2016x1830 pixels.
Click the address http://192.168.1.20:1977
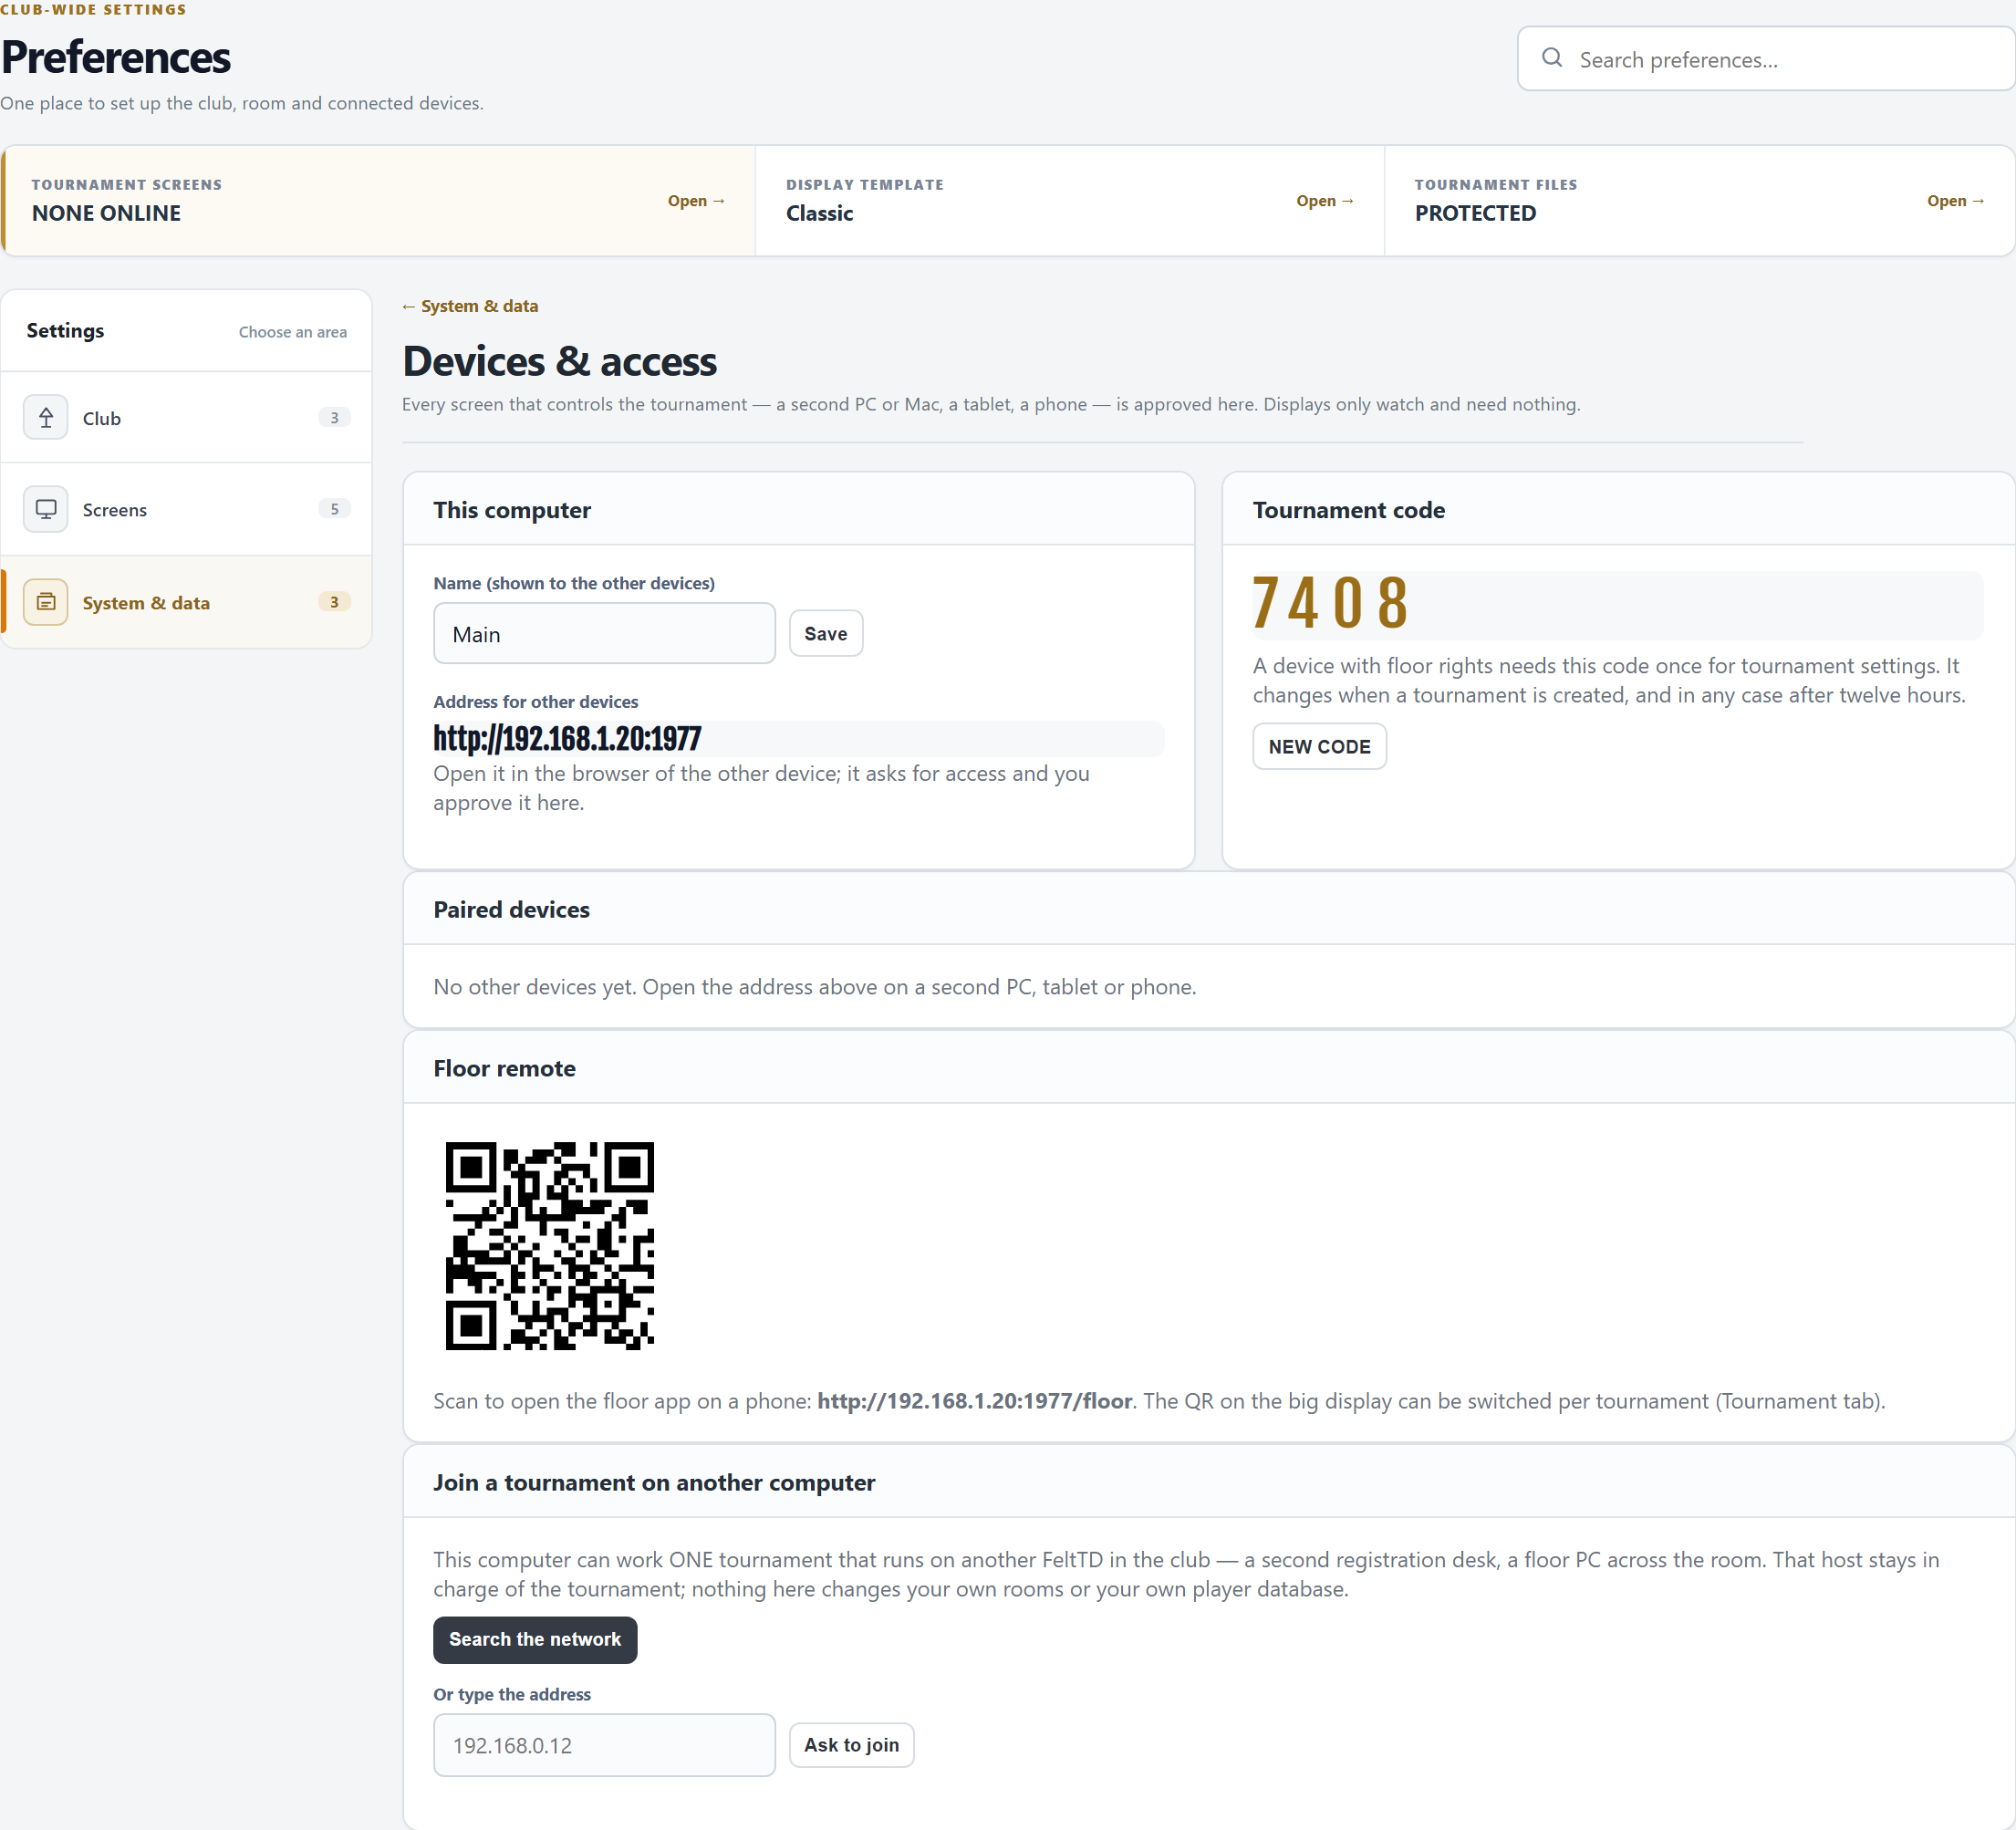point(567,739)
